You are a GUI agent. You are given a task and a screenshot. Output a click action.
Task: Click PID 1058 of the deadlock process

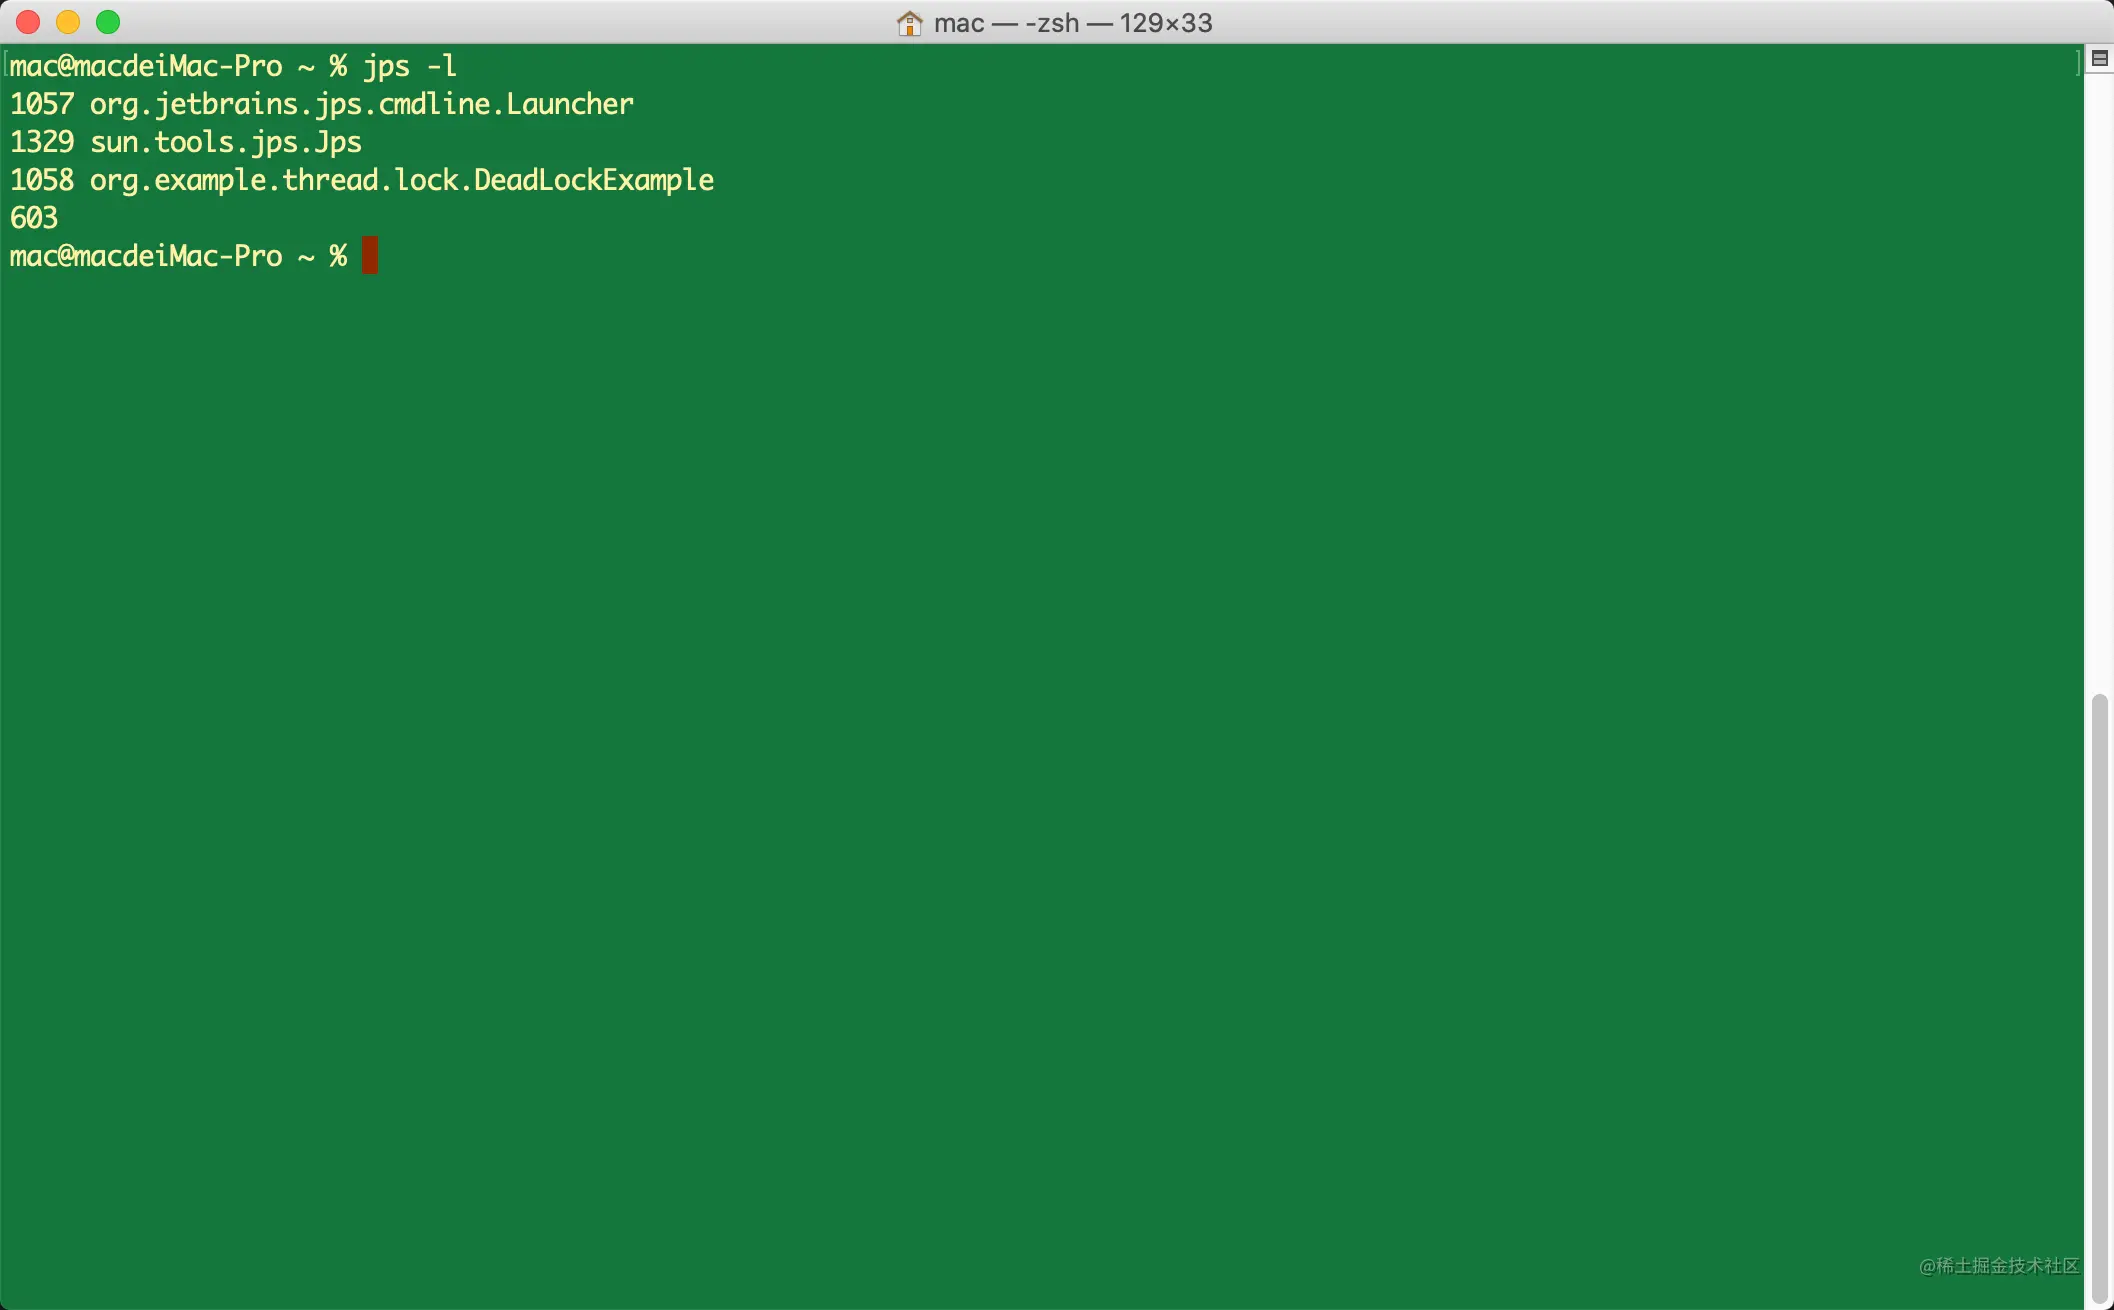coord(42,180)
